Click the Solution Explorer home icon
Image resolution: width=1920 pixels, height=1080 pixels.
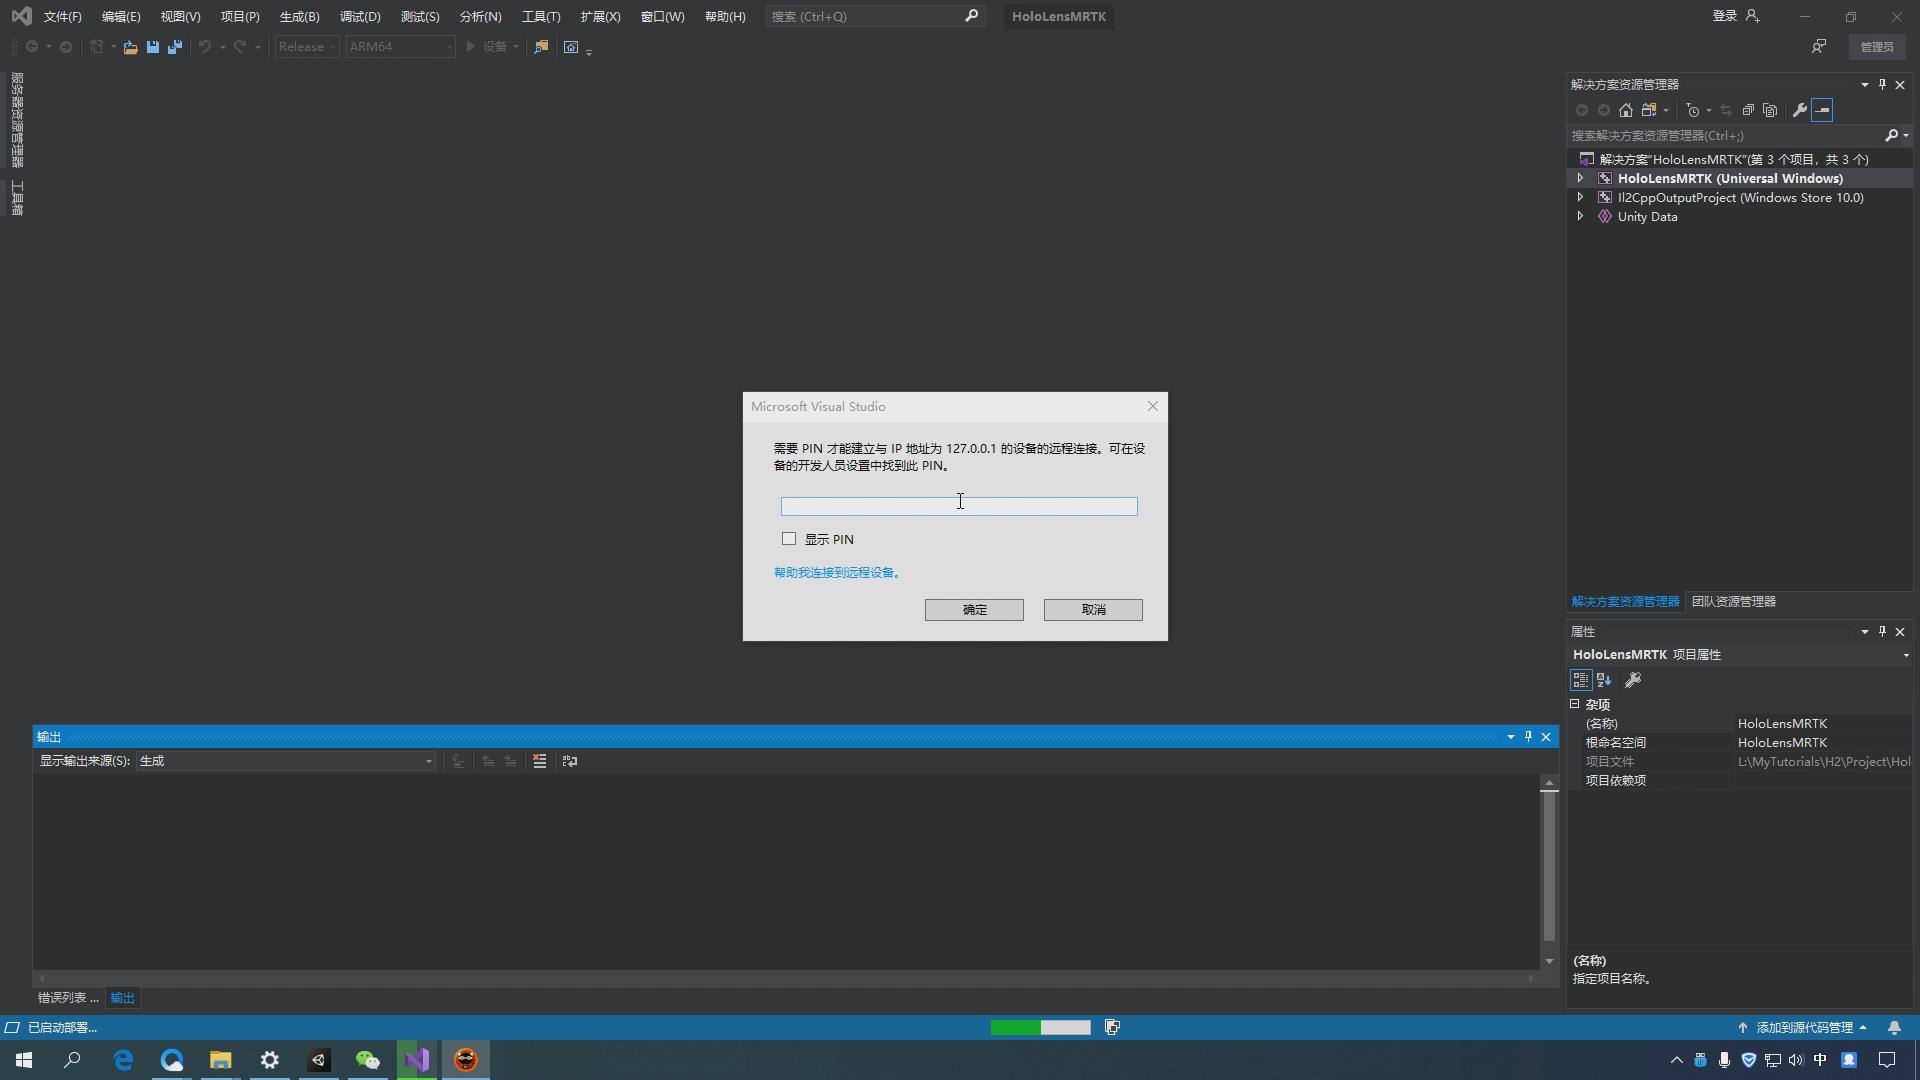(1626, 110)
